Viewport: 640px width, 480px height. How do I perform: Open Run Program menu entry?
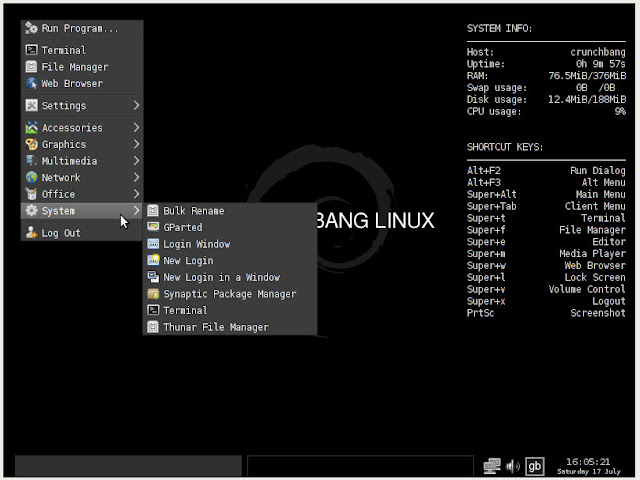(x=82, y=28)
